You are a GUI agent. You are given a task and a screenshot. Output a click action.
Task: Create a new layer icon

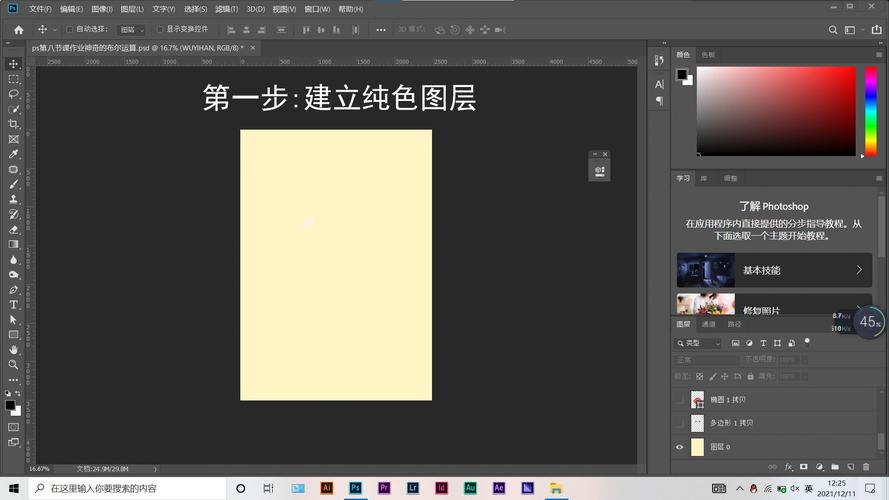click(x=850, y=467)
